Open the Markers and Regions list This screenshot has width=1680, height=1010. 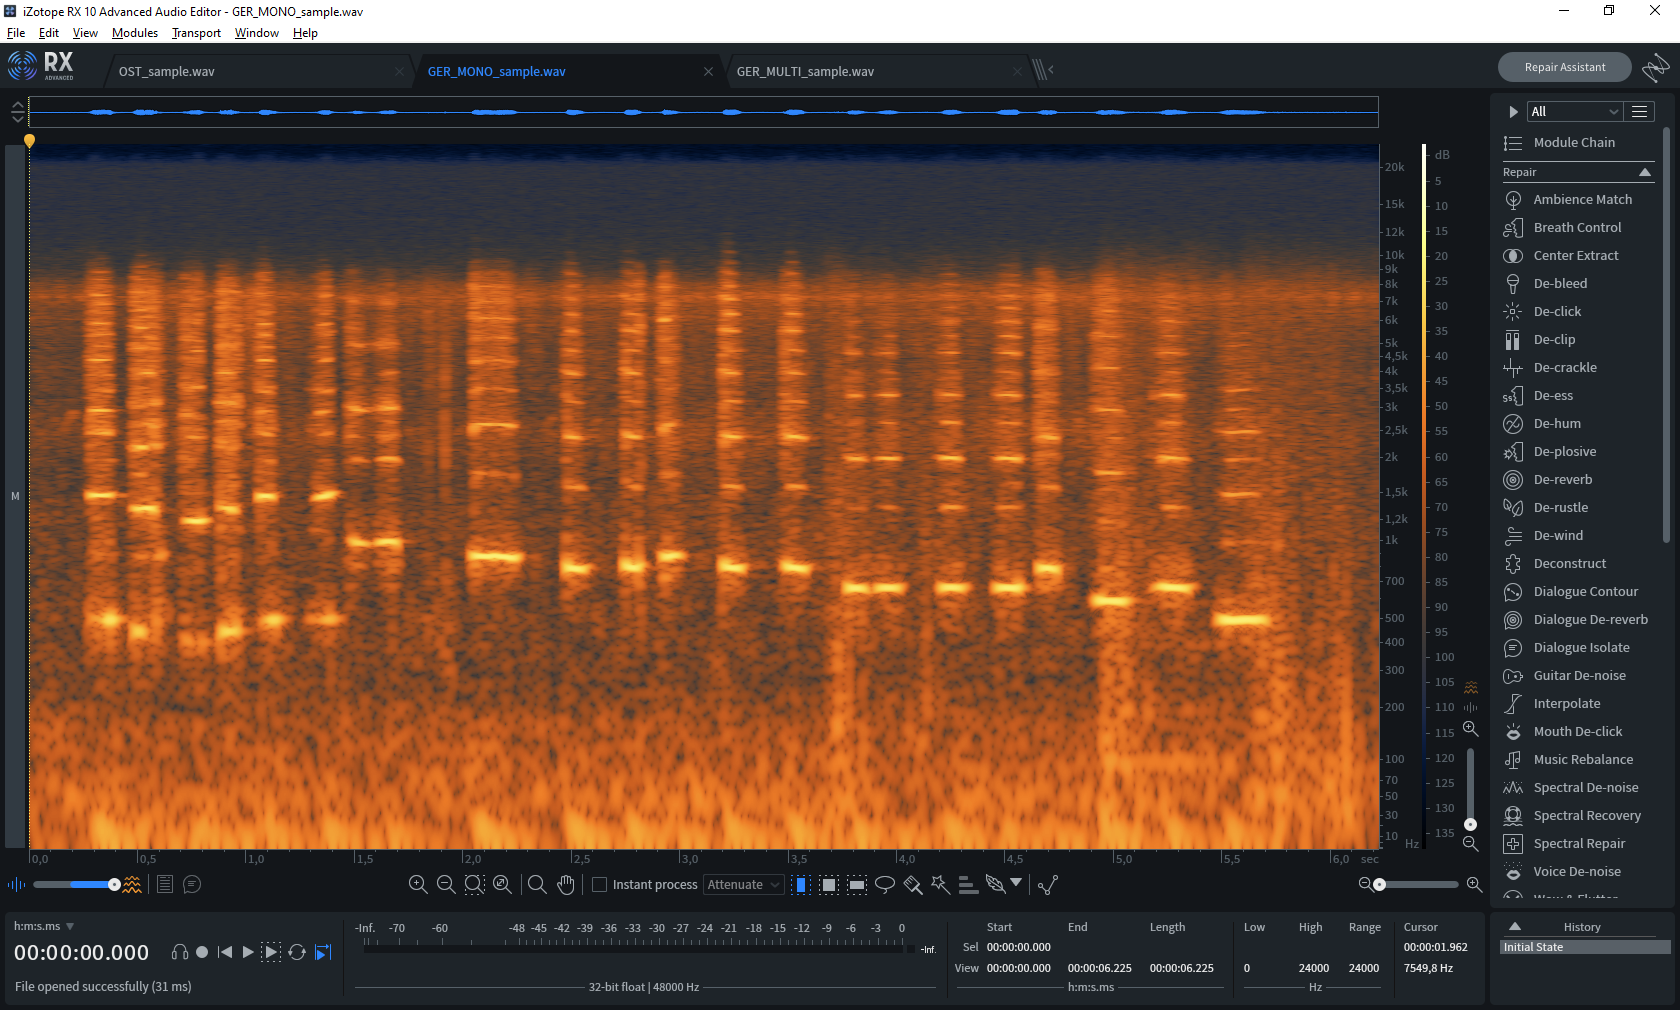point(165,885)
